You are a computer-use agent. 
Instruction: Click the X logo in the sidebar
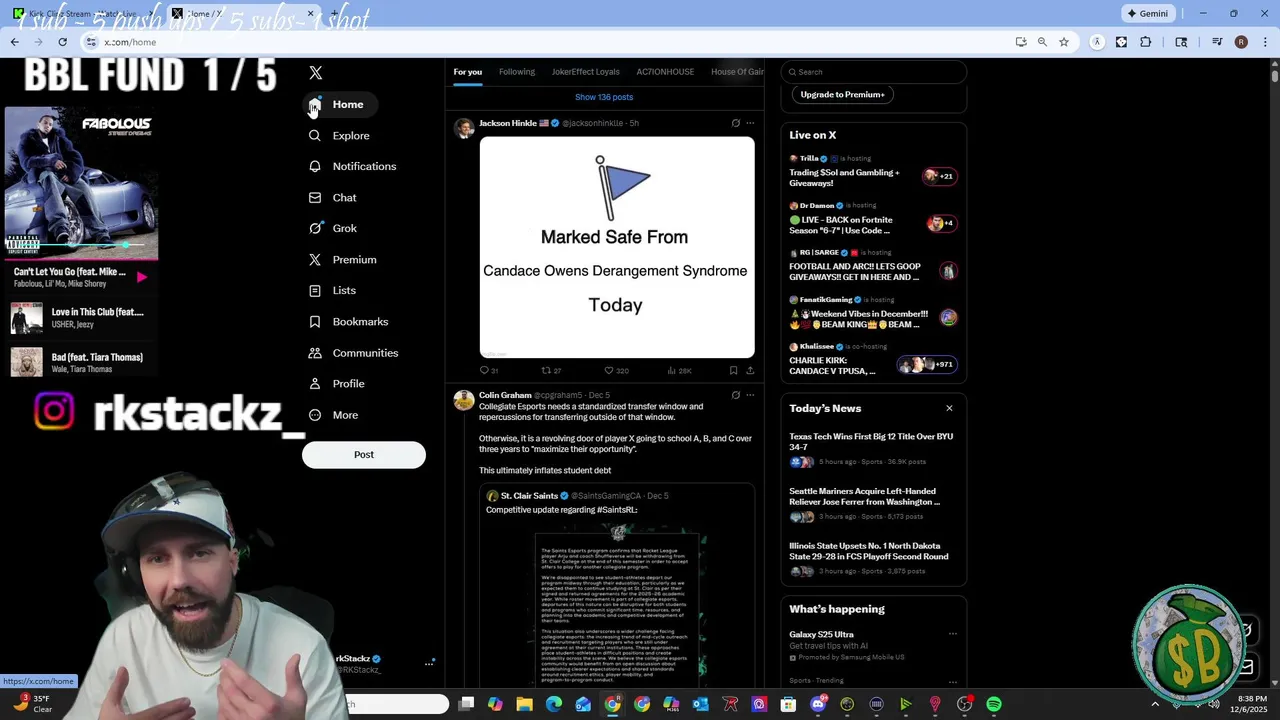316,73
